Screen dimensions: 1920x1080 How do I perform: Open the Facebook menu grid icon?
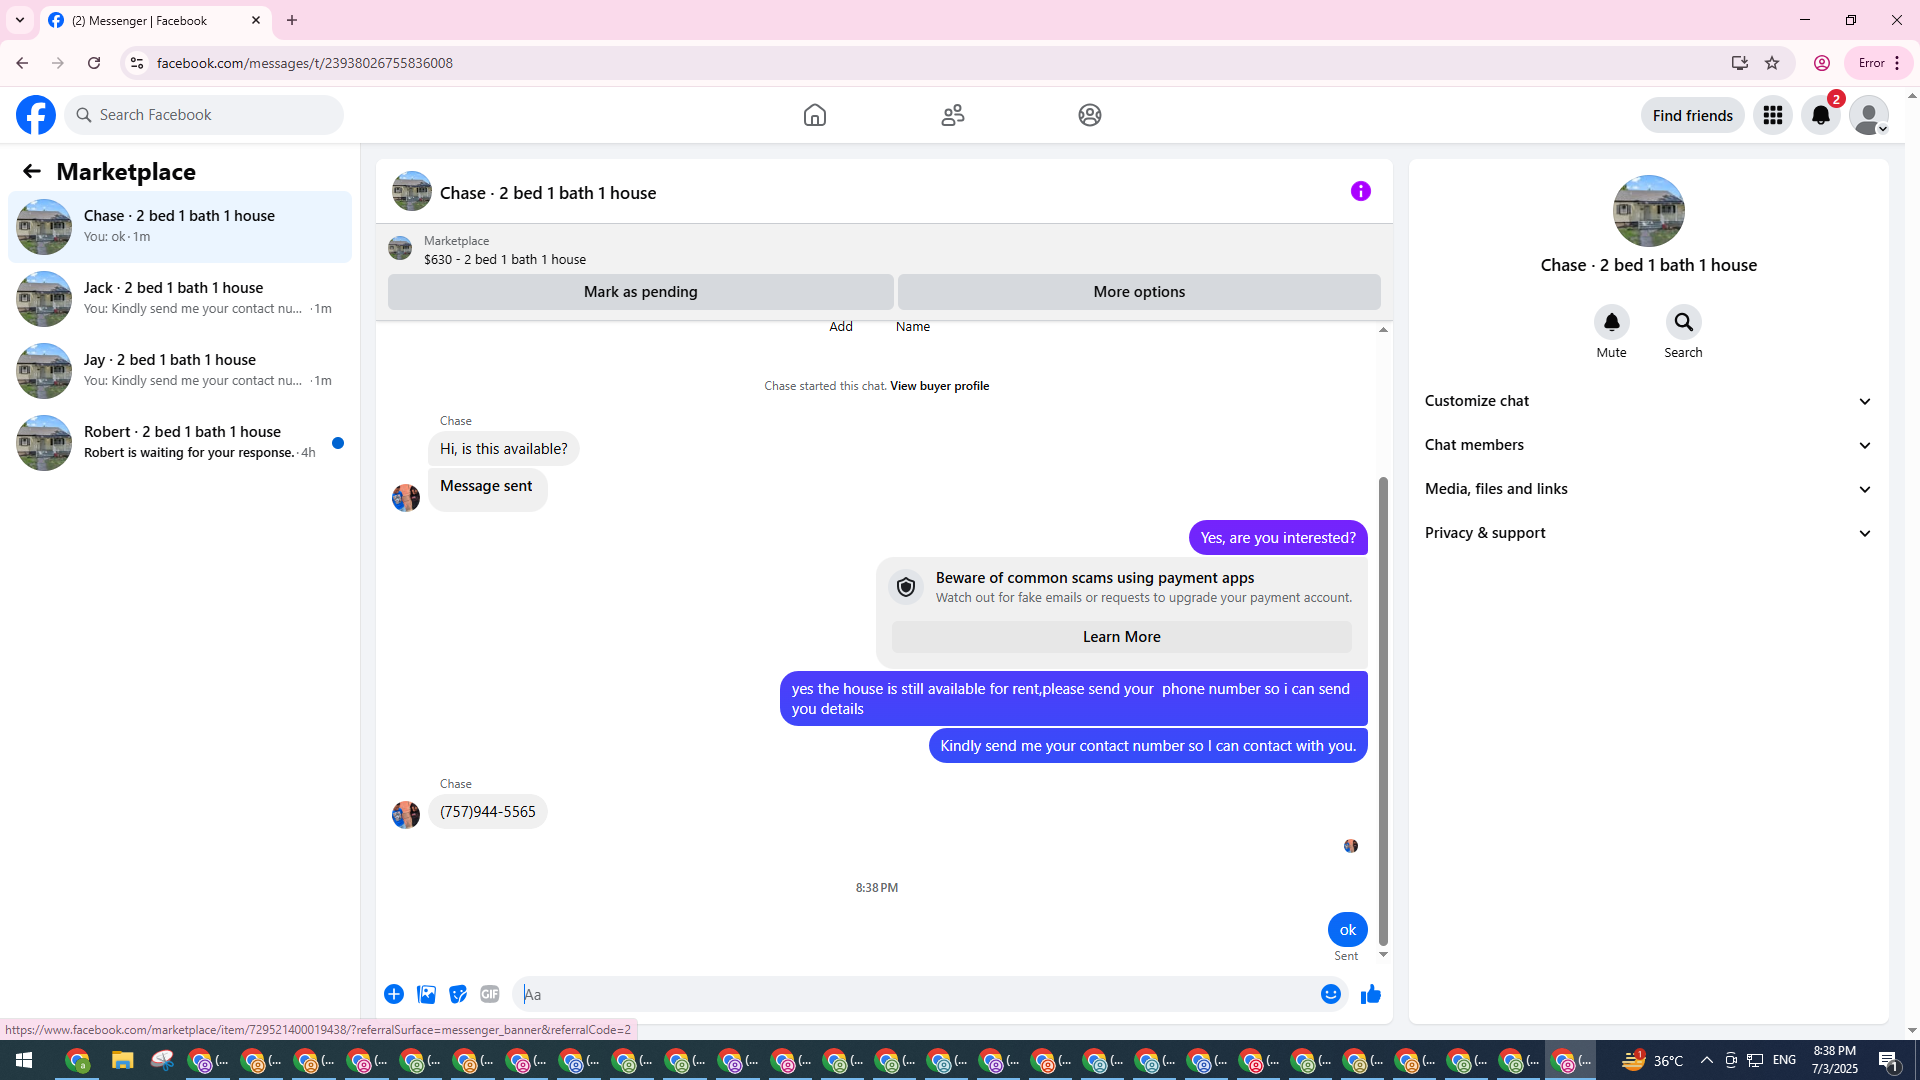click(x=1772, y=115)
